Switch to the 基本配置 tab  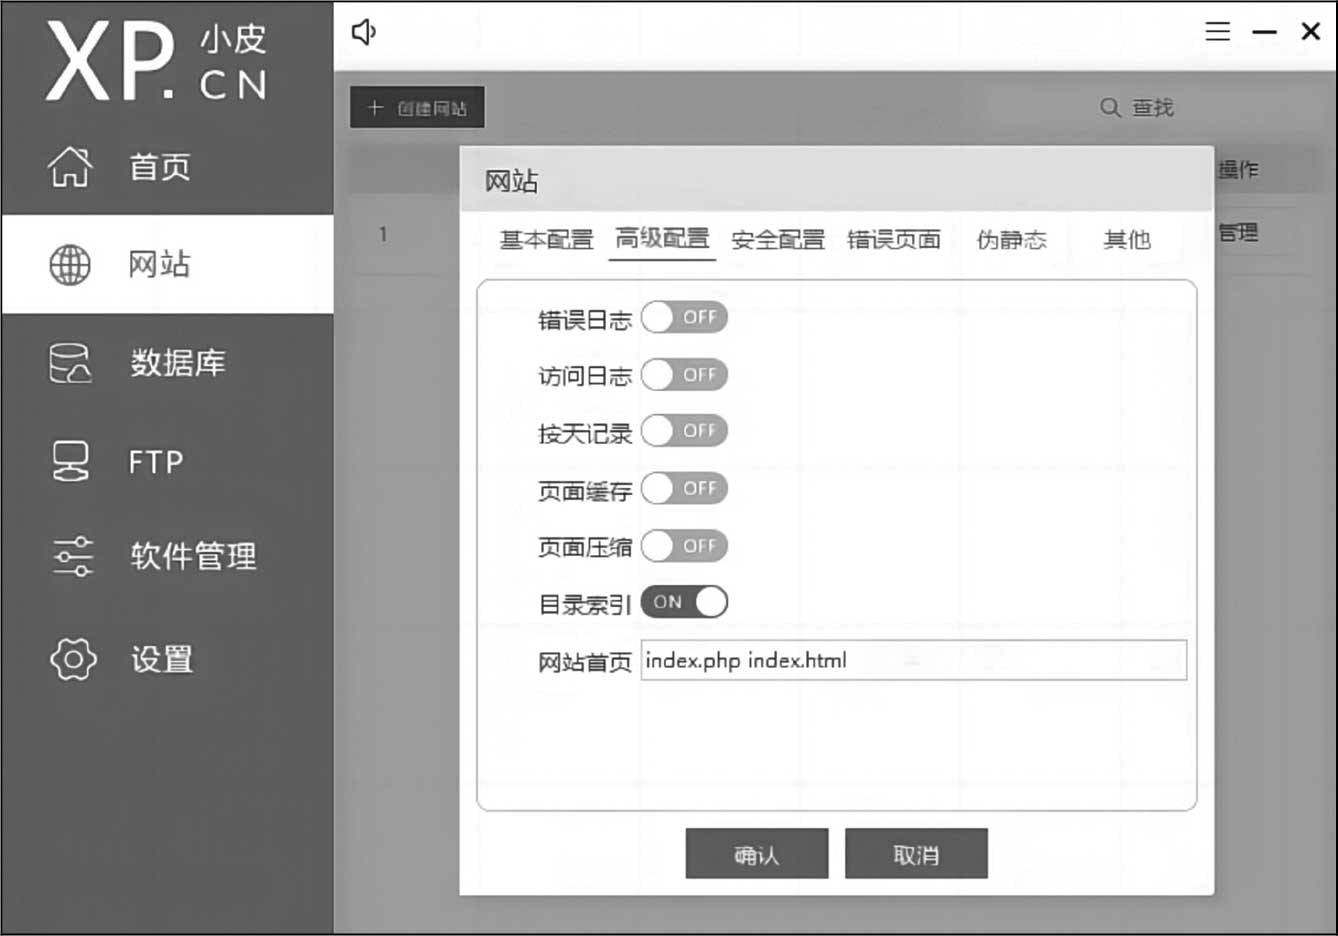[x=546, y=240]
